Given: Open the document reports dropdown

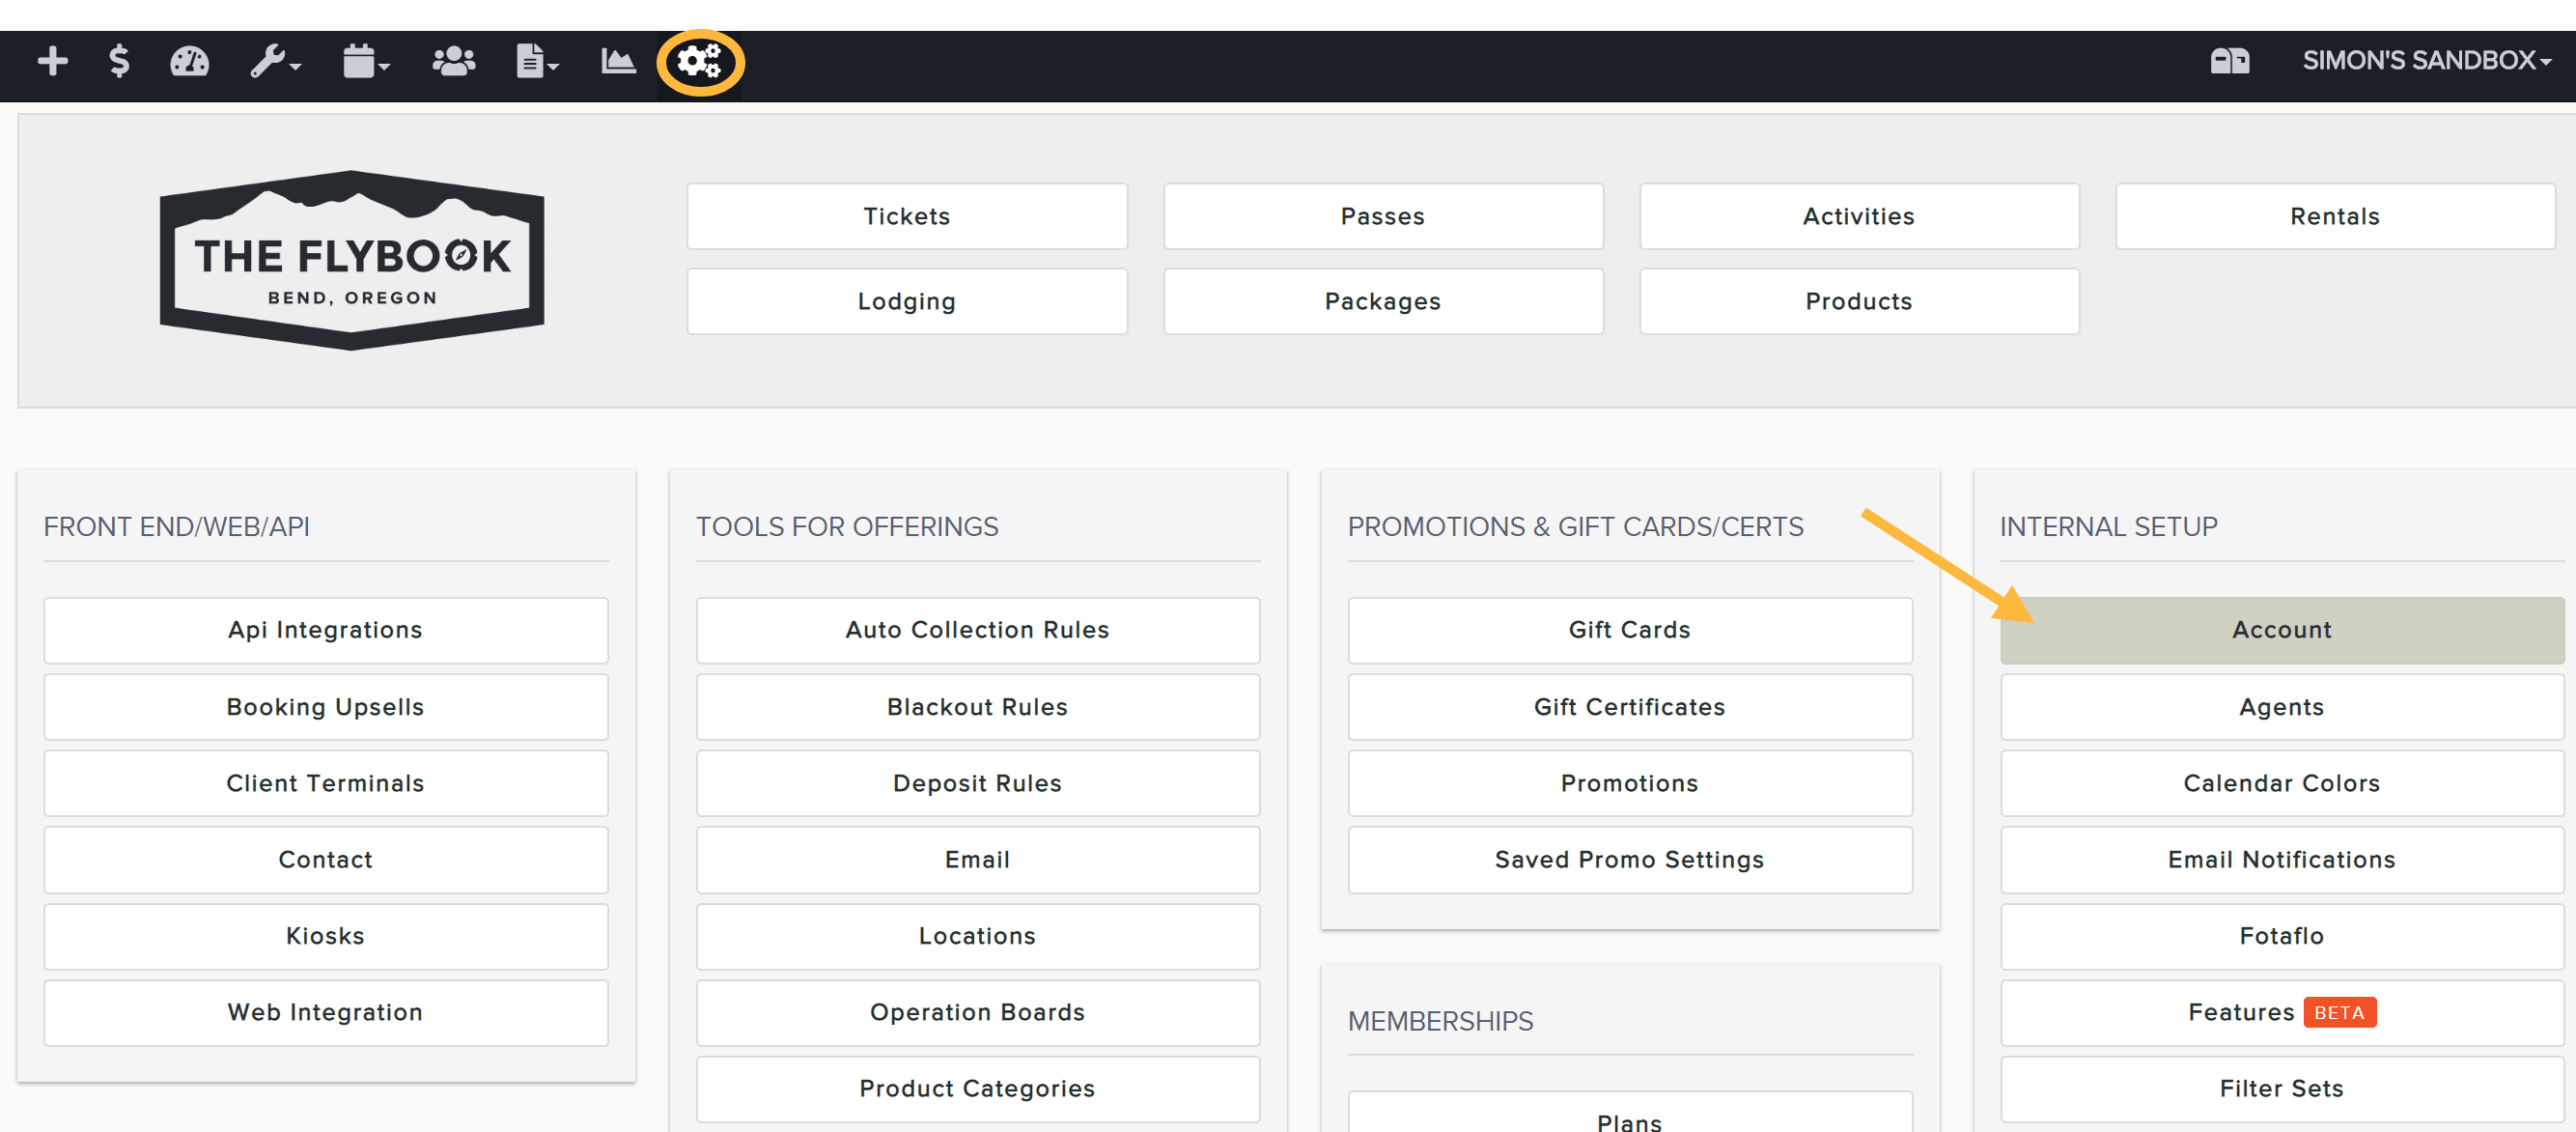Looking at the screenshot, I should click(537, 61).
